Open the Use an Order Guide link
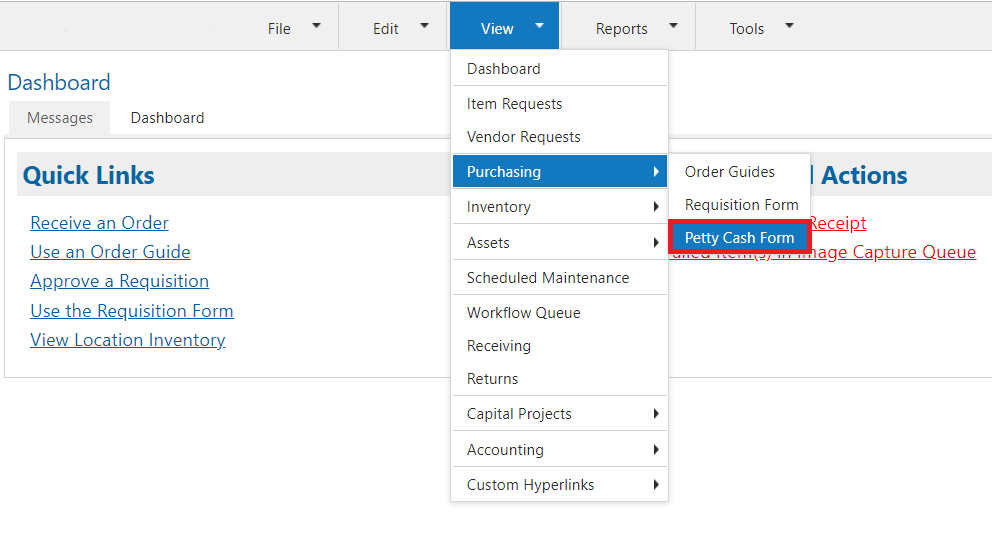The width and height of the screenshot is (992, 539). click(110, 252)
